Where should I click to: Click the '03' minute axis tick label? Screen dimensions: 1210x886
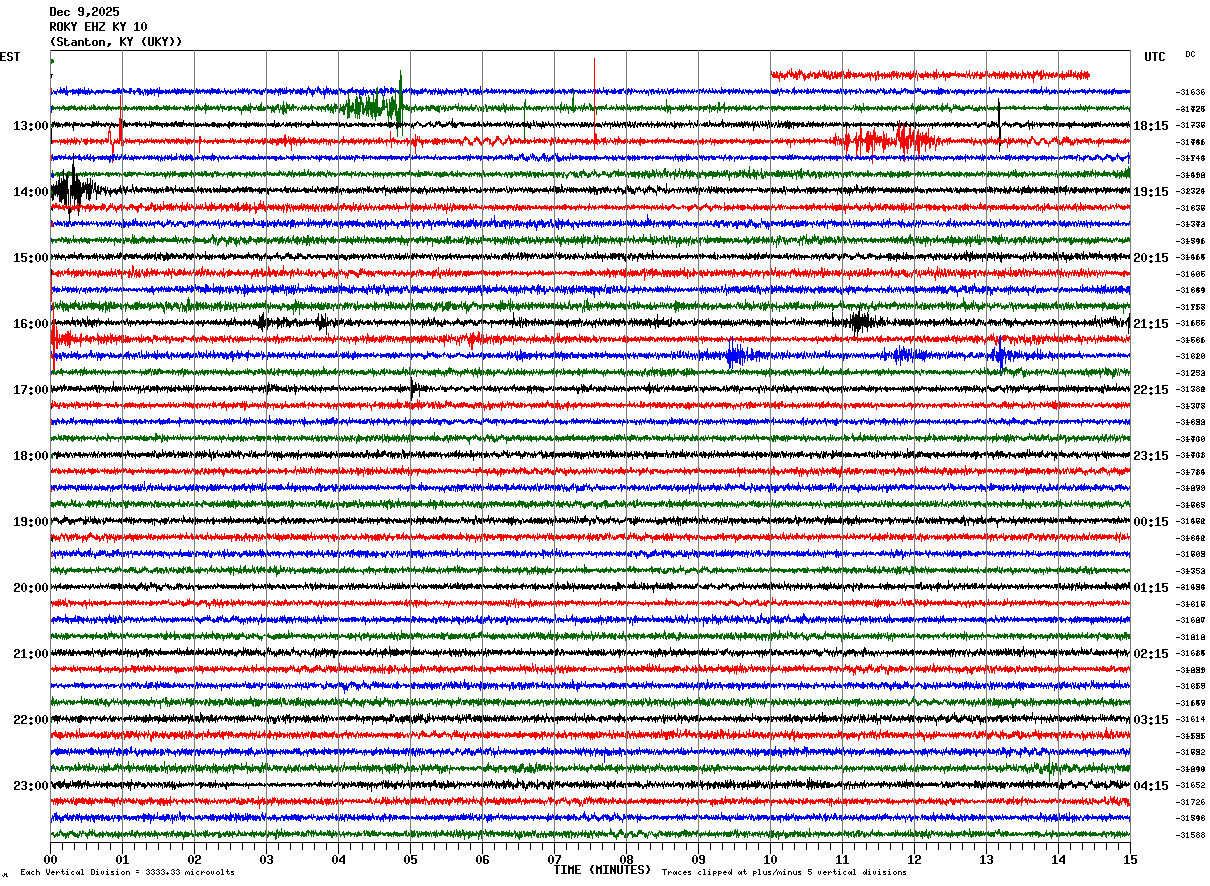pos(266,859)
